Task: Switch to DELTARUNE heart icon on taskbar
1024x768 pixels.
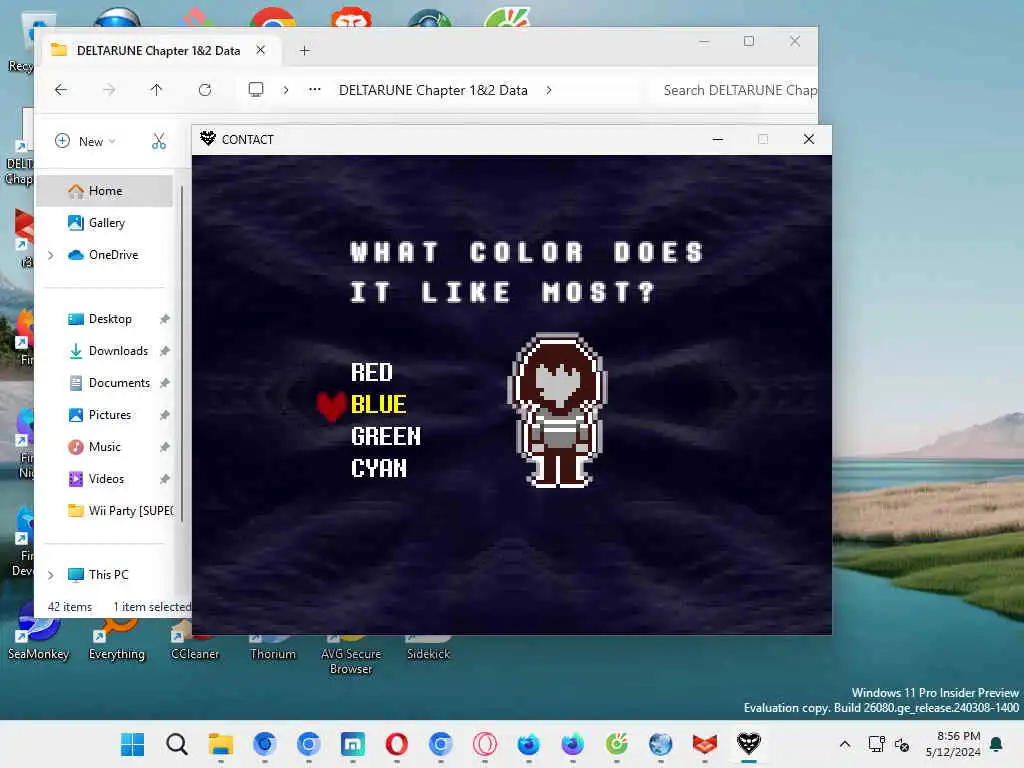Action: coord(748,744)
